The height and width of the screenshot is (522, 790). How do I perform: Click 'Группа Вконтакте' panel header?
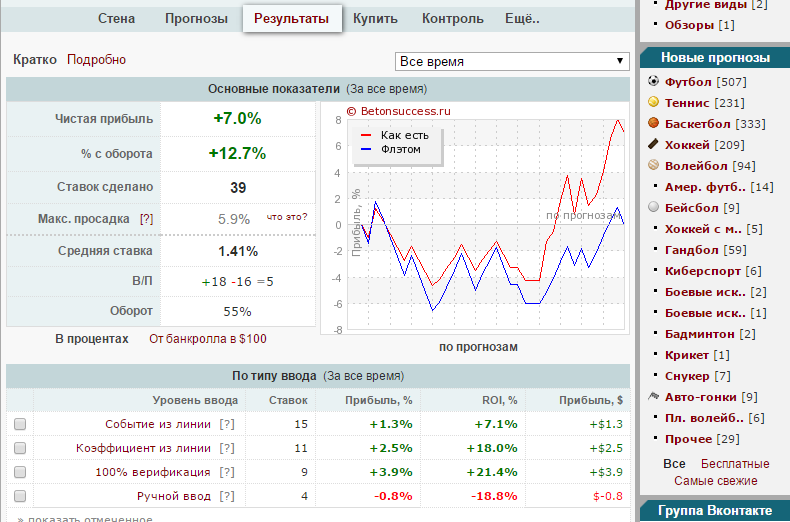tap(715, 511)
